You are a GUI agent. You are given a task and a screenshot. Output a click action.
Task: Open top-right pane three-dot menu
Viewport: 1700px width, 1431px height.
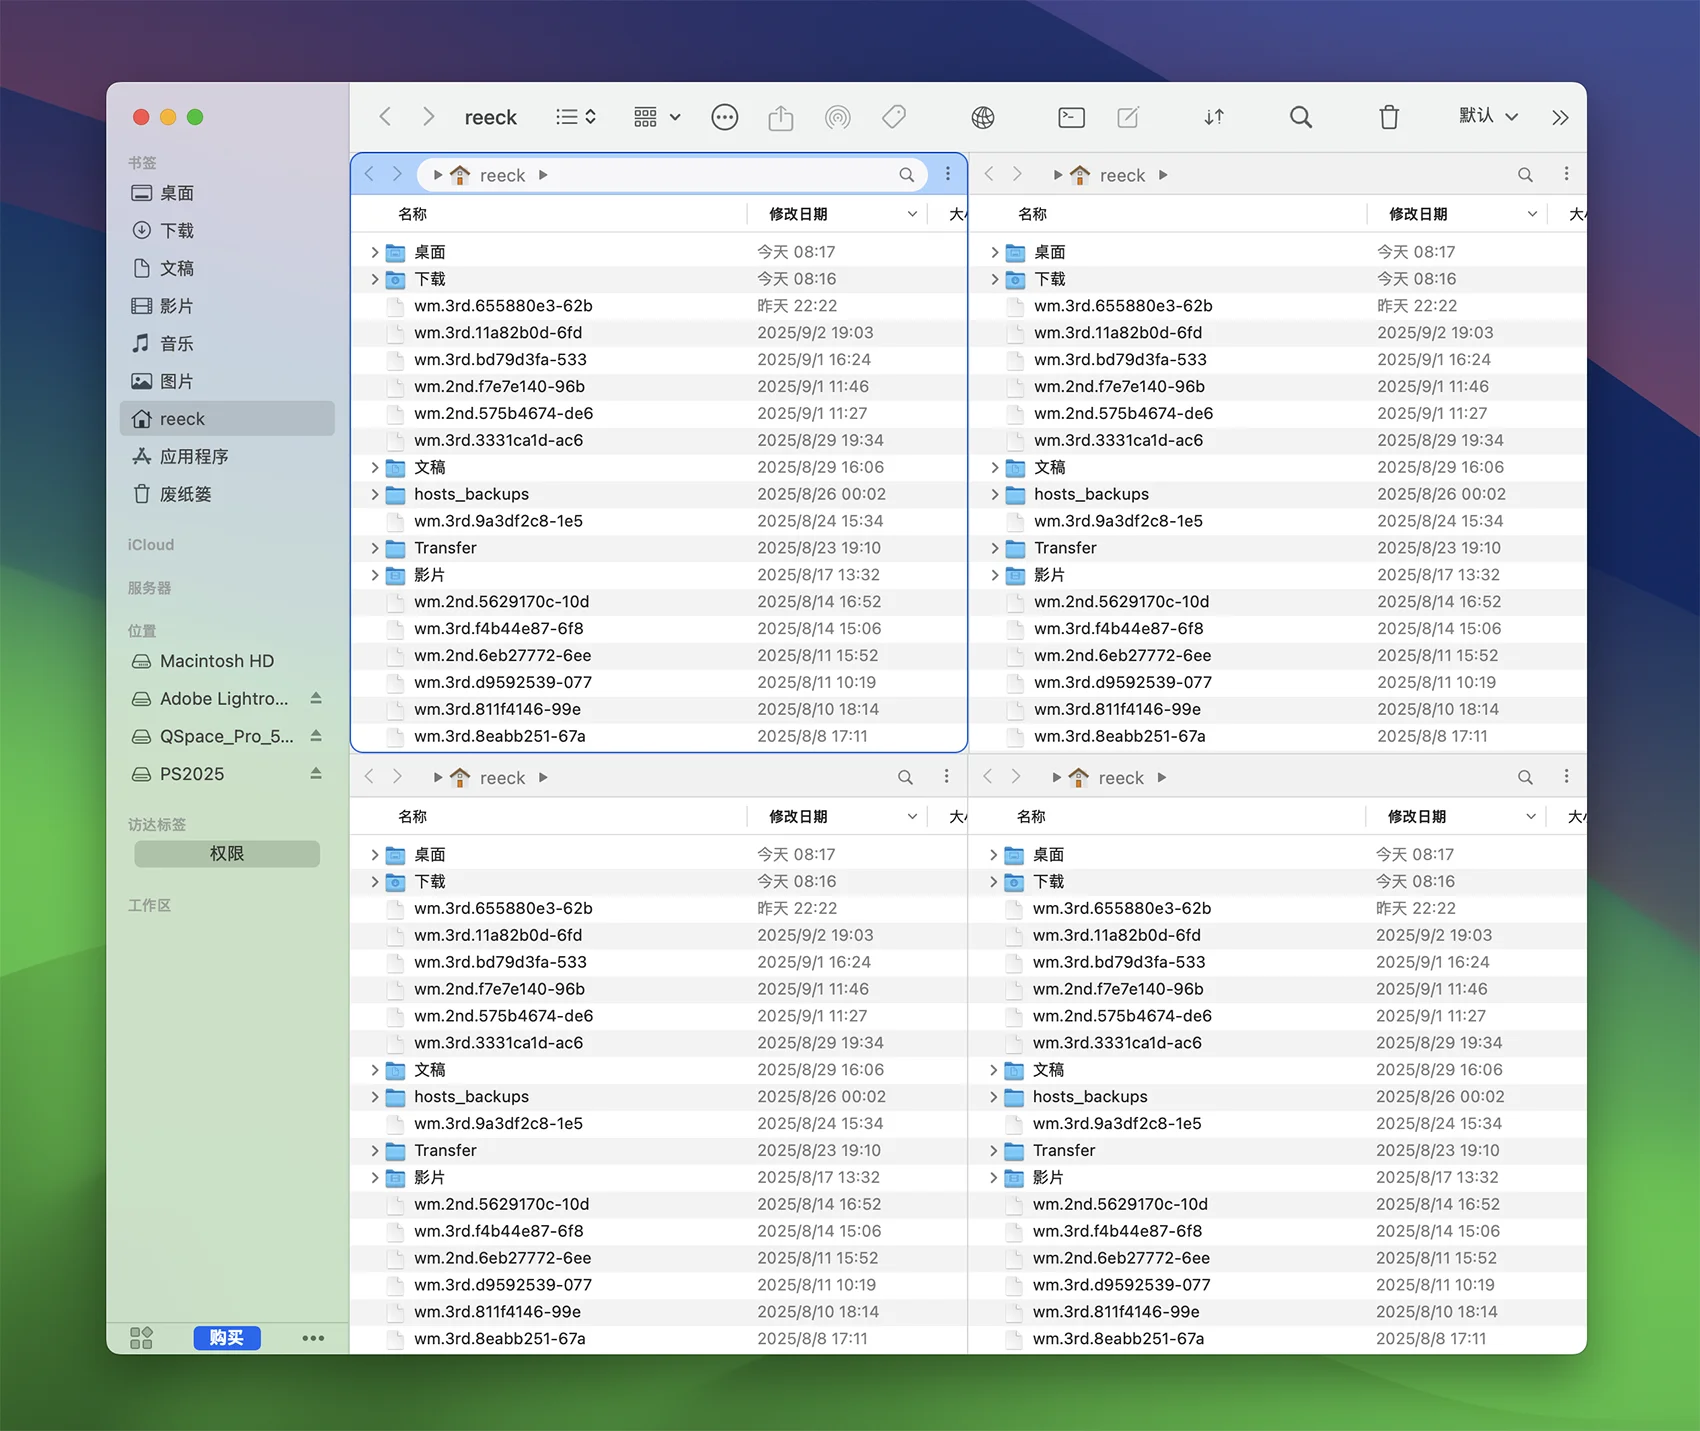click(x=1566, y=174)
